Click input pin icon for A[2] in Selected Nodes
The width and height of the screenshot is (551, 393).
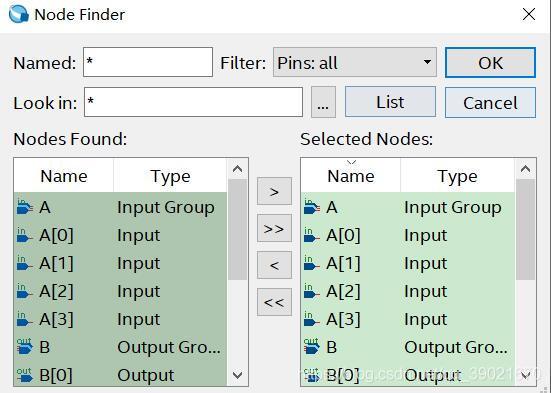coord(311,291)
